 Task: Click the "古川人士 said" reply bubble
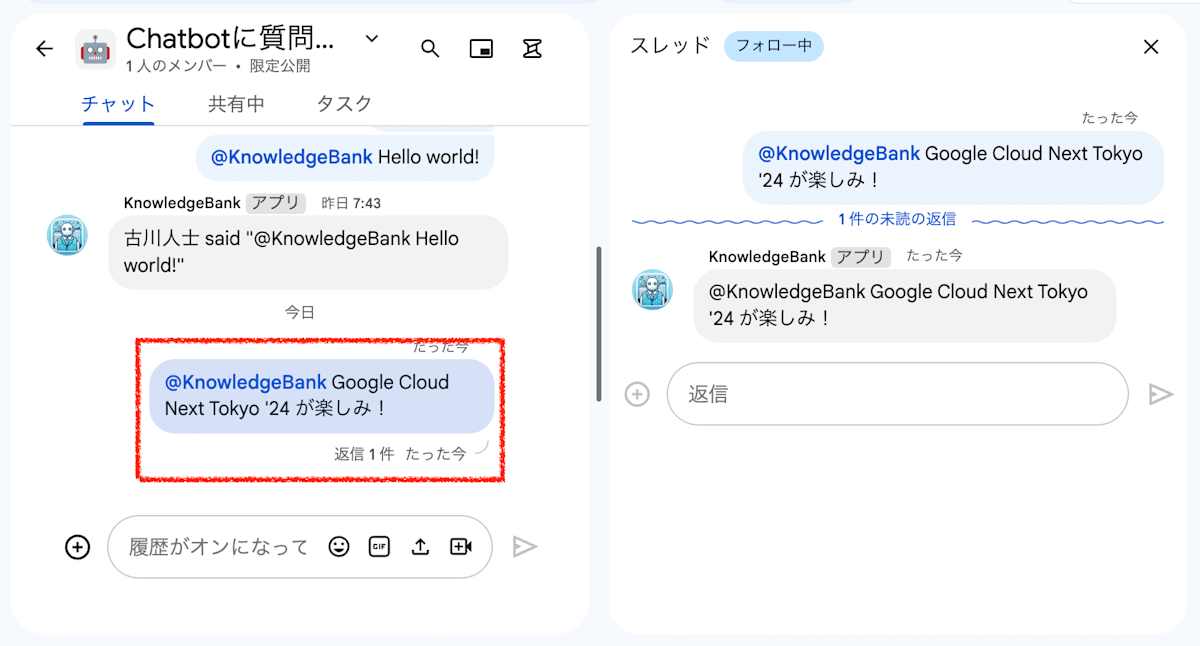pos(308,252)
